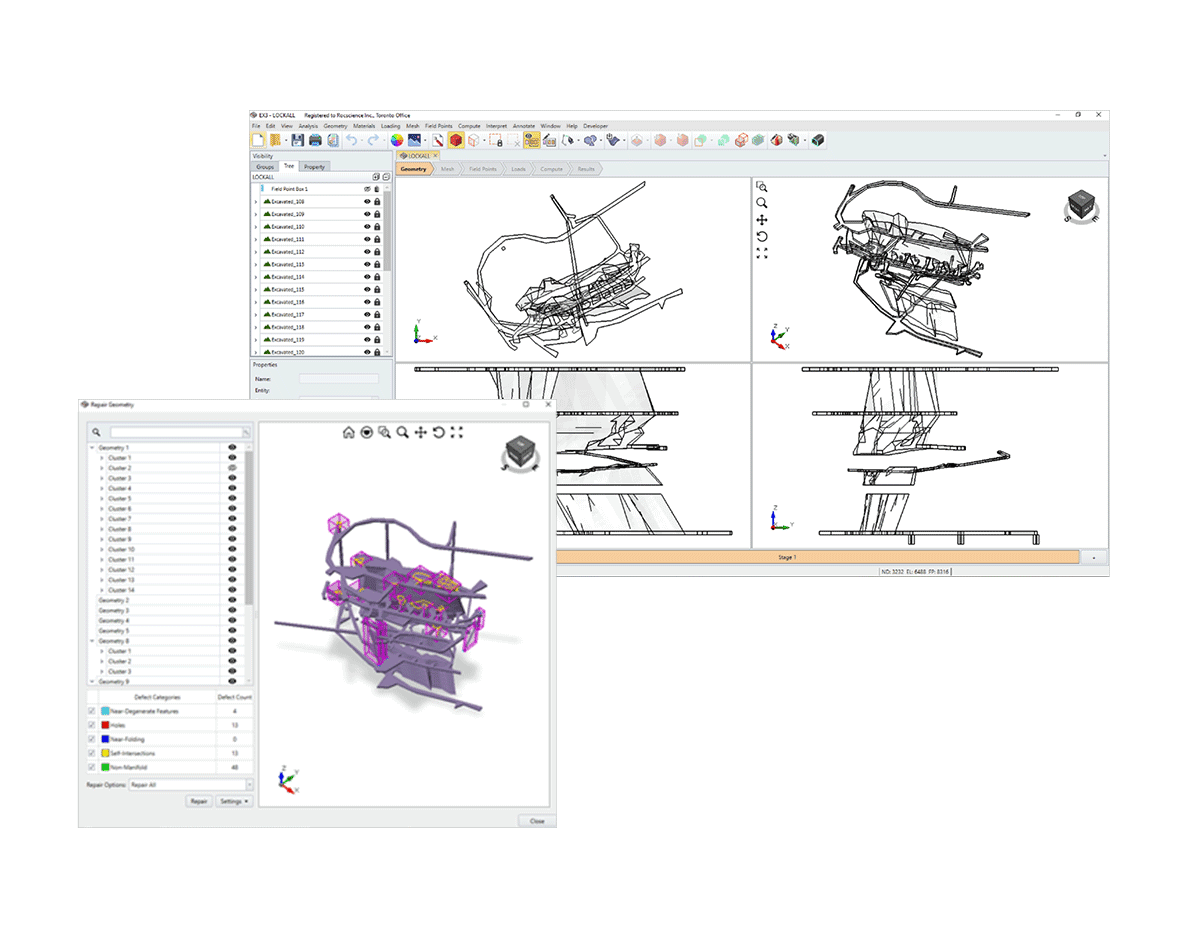Image resolution: width=1200 pixels, height=938 pixels.
Task: Collapse the Geometry 1 tree node
Action: tap(92, 448)
